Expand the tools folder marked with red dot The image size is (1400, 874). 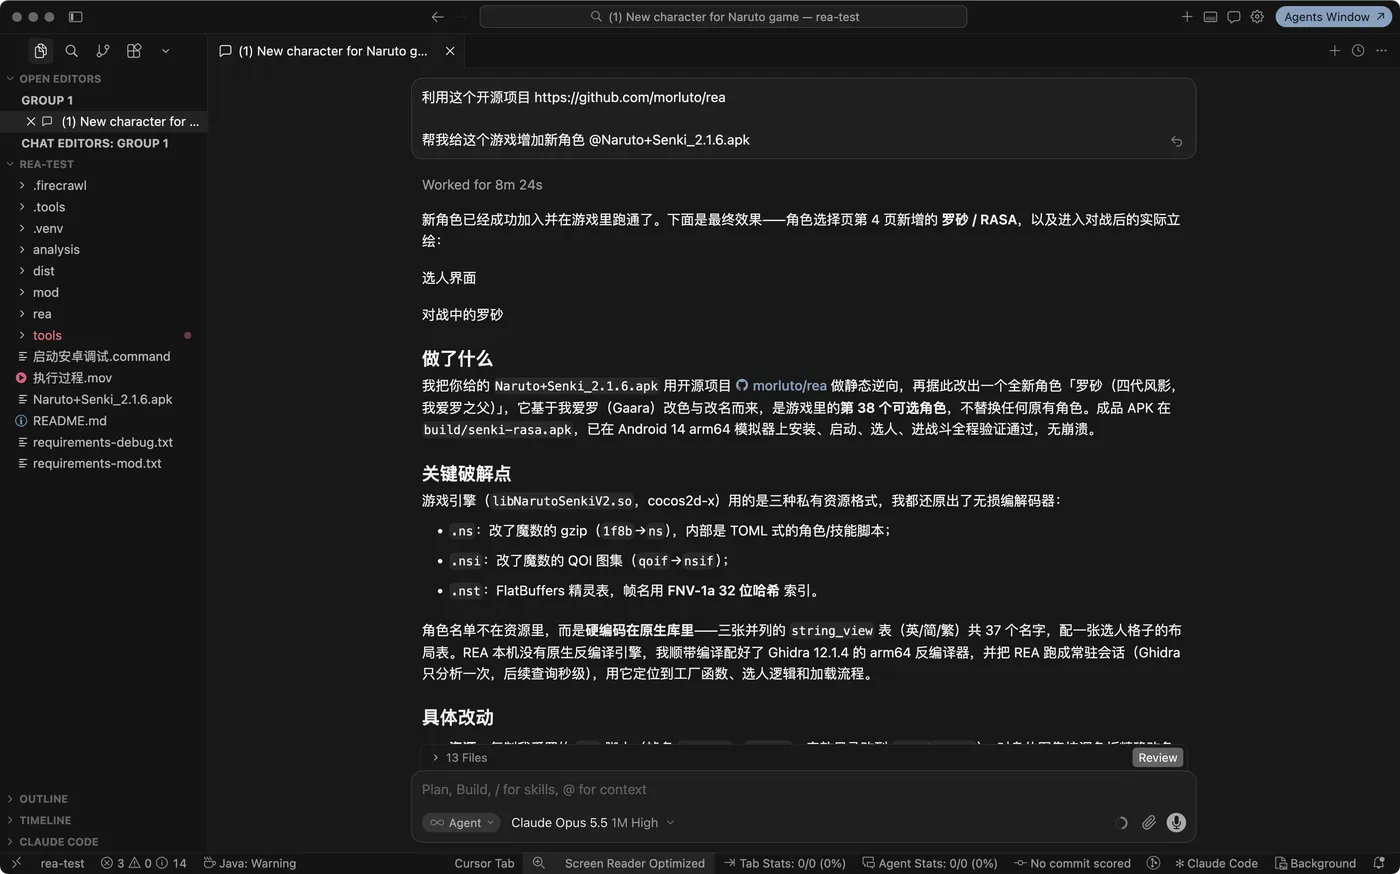pyautogui.click(x=104, y=336)
